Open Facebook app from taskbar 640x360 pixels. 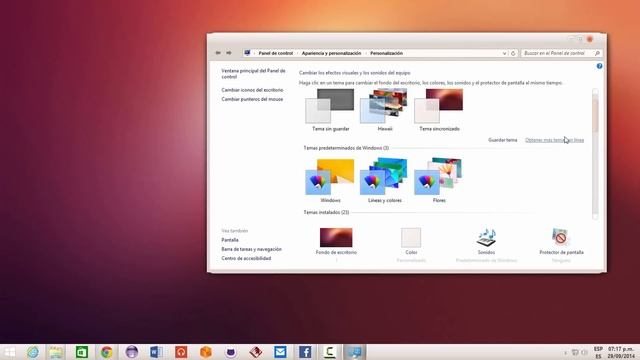305,352
